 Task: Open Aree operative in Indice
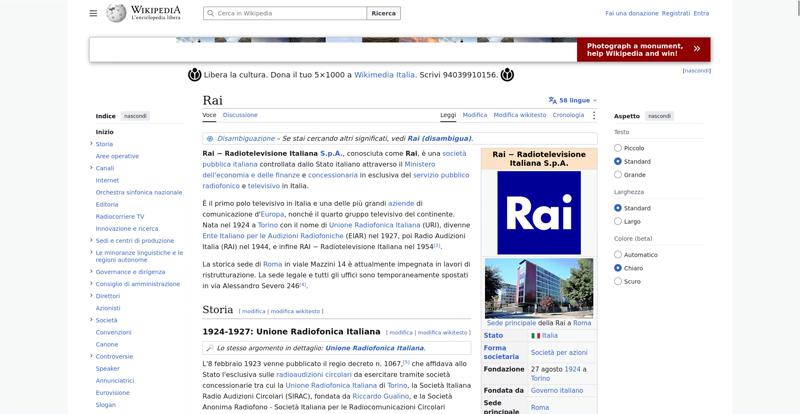pyautogui.click(x=117, y=156)
